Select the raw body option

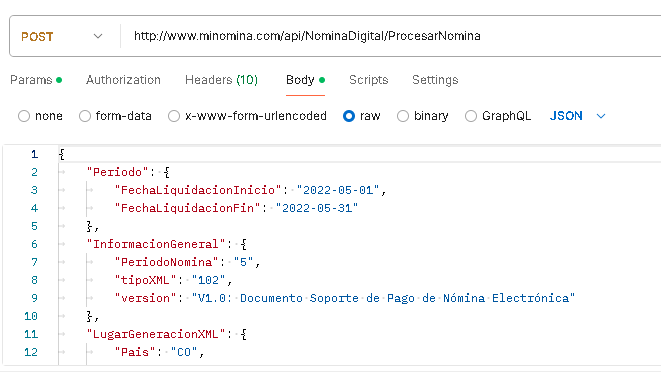coord(349,116)
